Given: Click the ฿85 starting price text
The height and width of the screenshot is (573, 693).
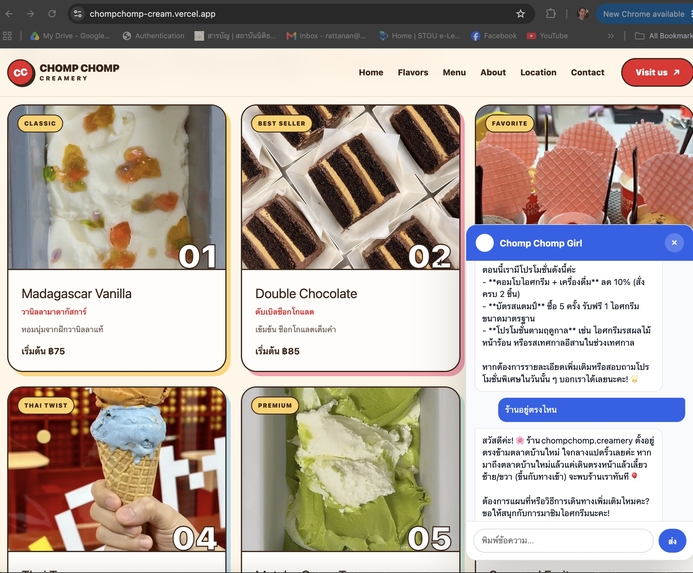Looking at the screenshot, I should [277, 351].
